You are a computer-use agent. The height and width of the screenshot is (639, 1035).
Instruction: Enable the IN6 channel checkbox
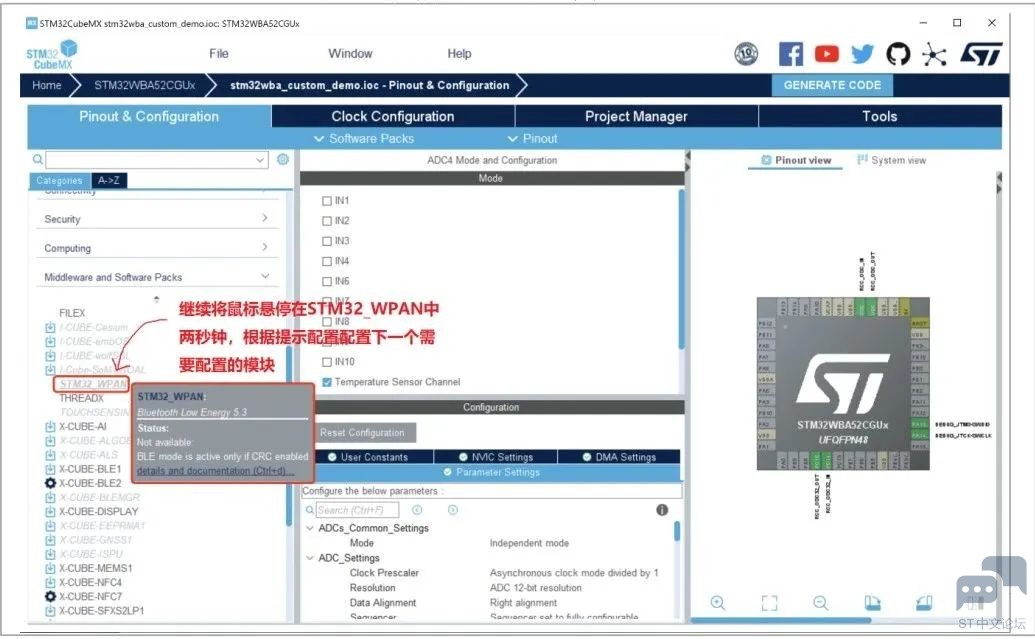point(327,281)
